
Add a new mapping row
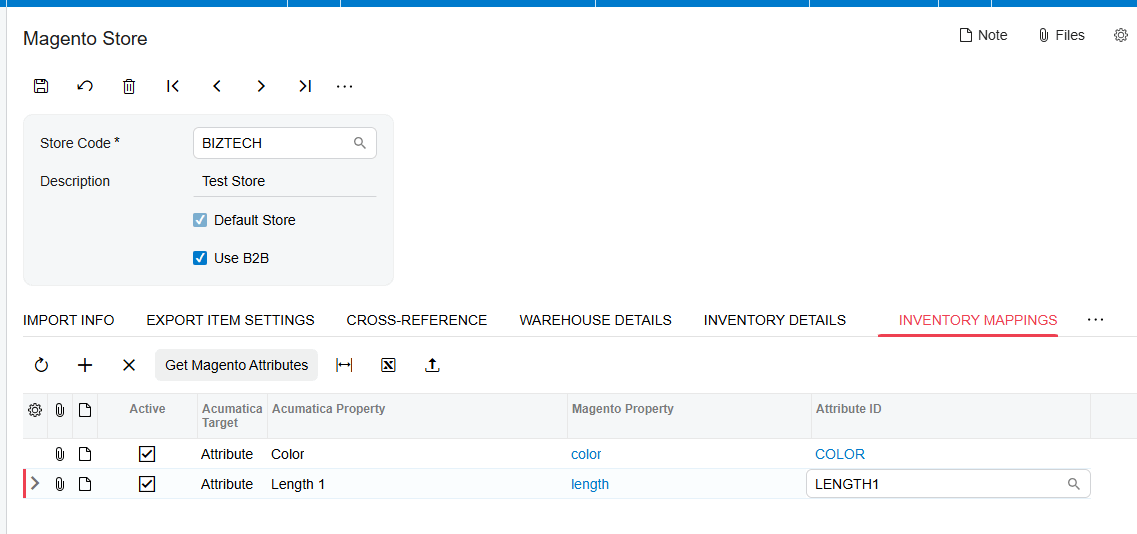click(85, 365)
